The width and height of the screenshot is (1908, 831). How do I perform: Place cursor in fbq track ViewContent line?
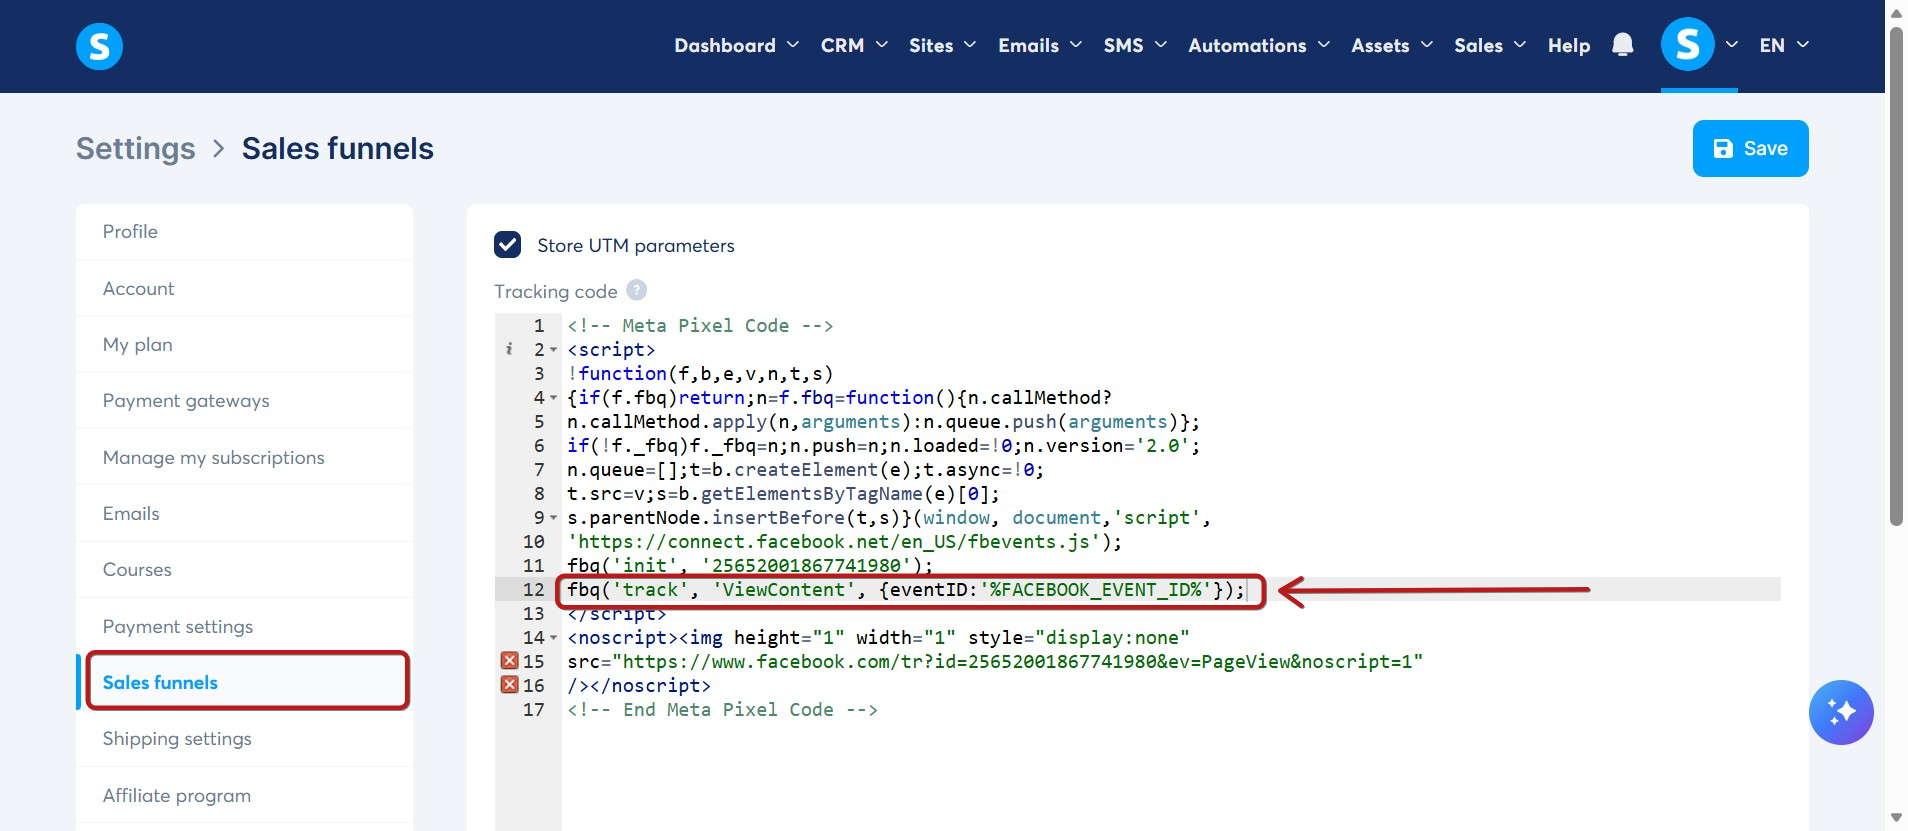[x=905, y=590]
